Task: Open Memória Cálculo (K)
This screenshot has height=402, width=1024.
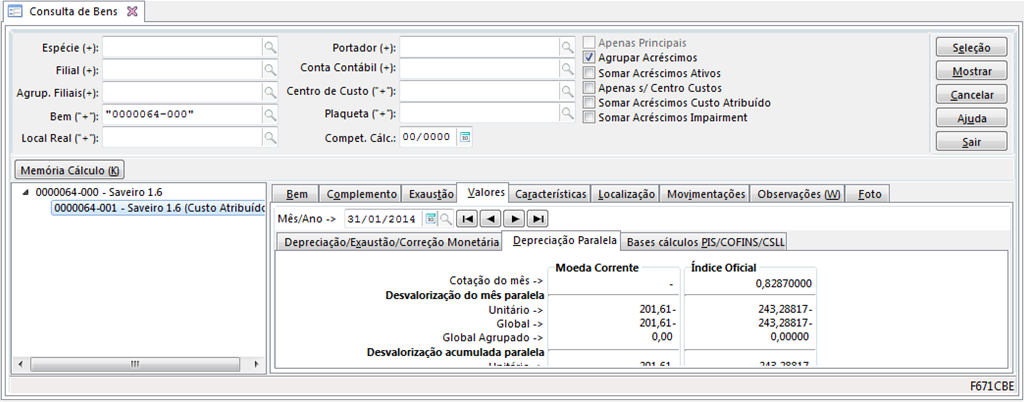Action: (x=70, y=170)
